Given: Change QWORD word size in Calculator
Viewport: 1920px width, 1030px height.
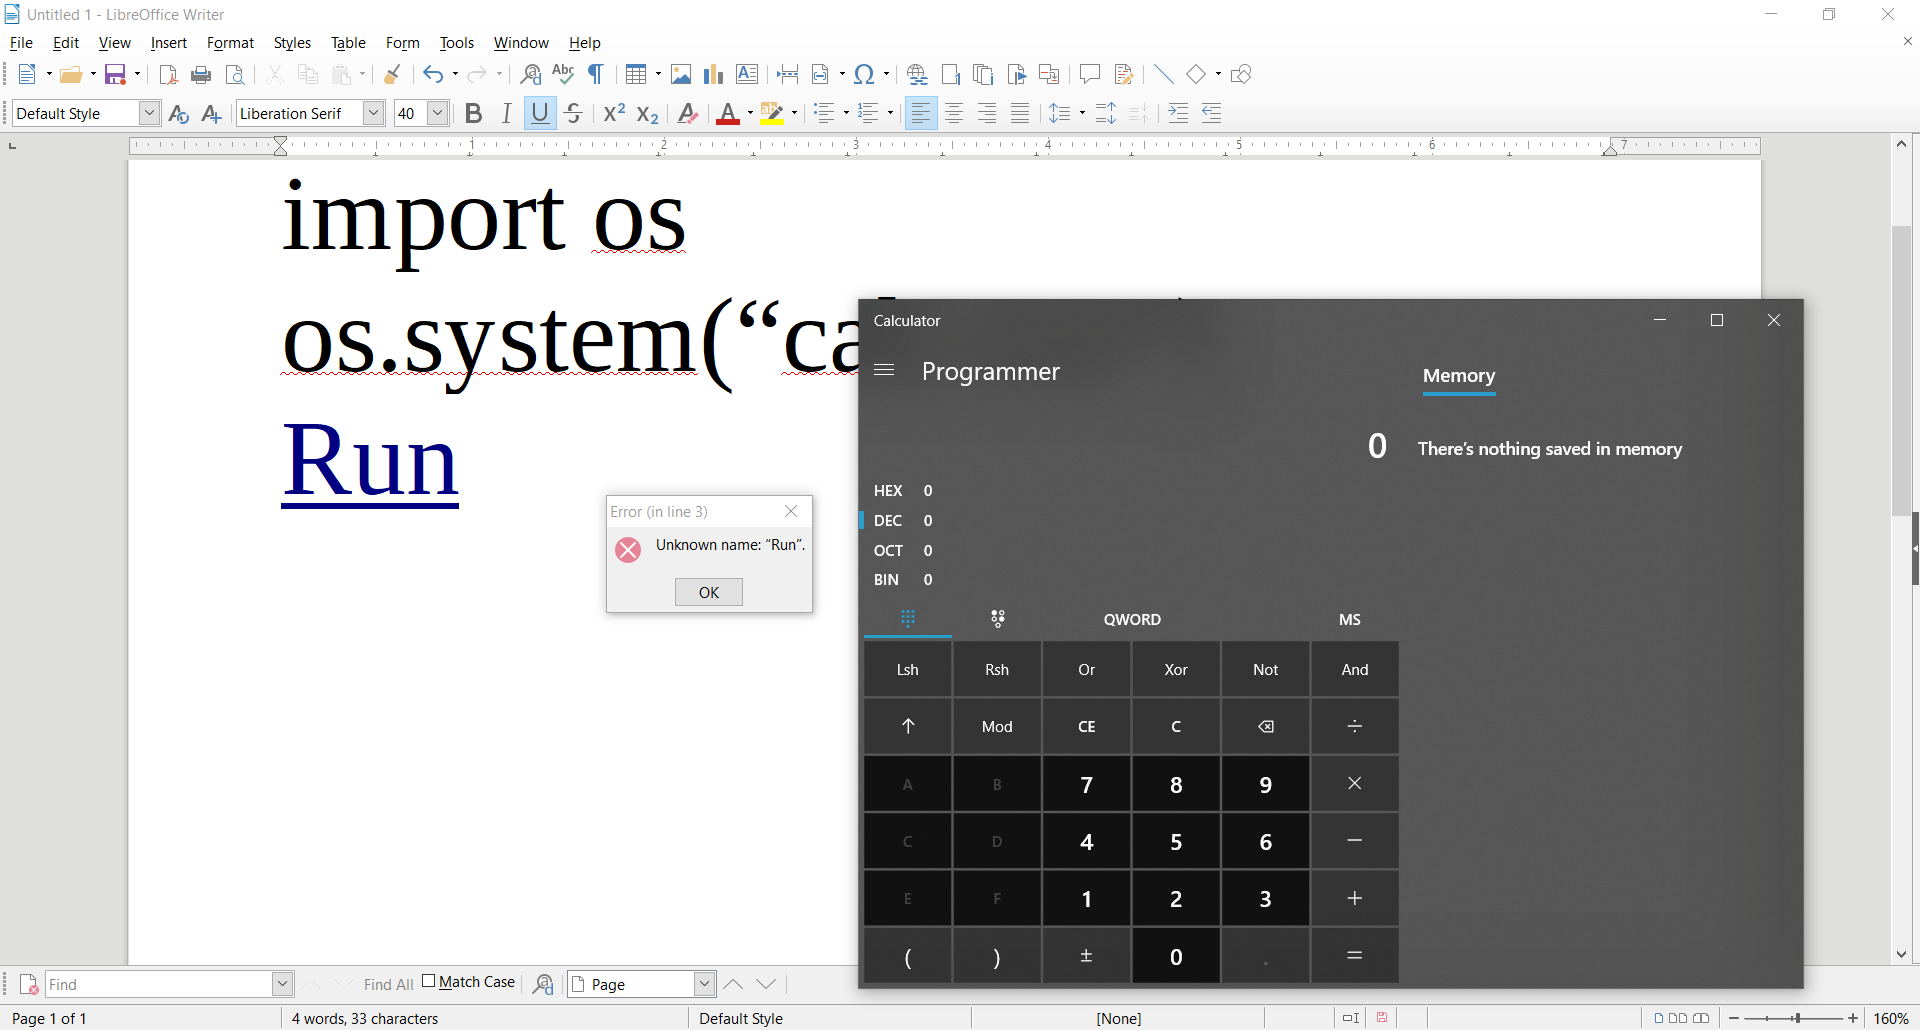Looking at the screenshot, I should pyautogui.click(x=1132, y=619).
